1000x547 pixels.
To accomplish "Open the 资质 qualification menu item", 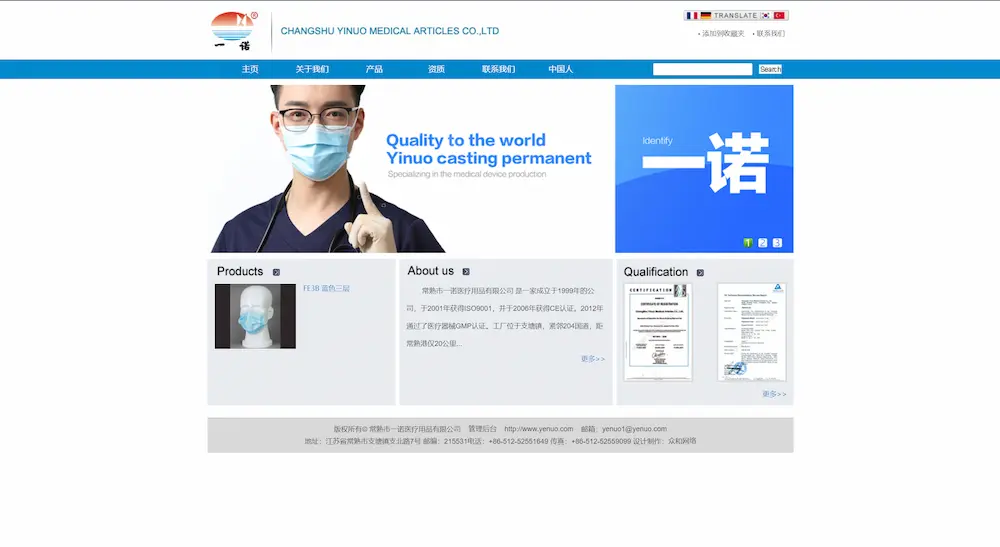I will (x=436, y=69).
